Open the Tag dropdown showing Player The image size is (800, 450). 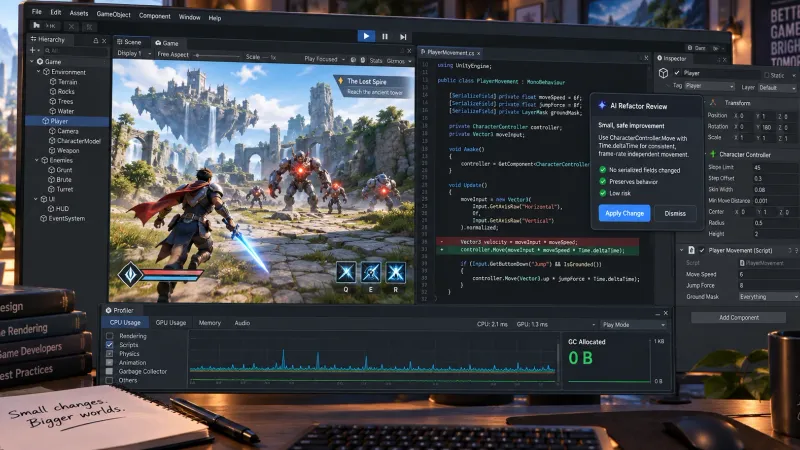point(709,86)
